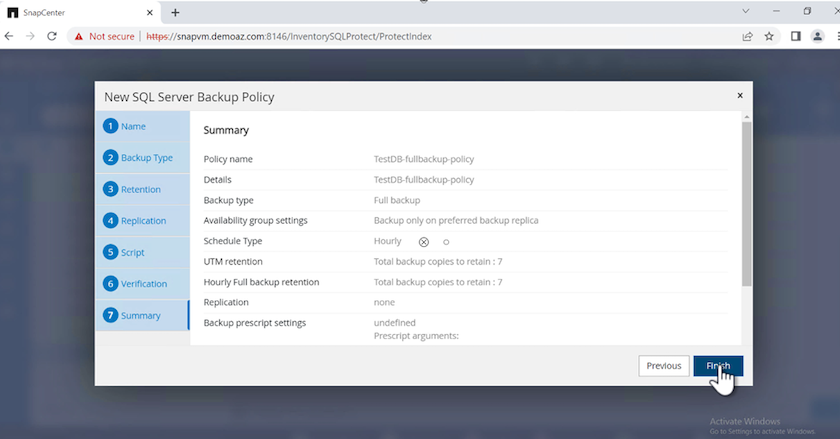This screenshot has height=439, width=840.
Task: Select step 7 Summary
Action: [142, 315]
